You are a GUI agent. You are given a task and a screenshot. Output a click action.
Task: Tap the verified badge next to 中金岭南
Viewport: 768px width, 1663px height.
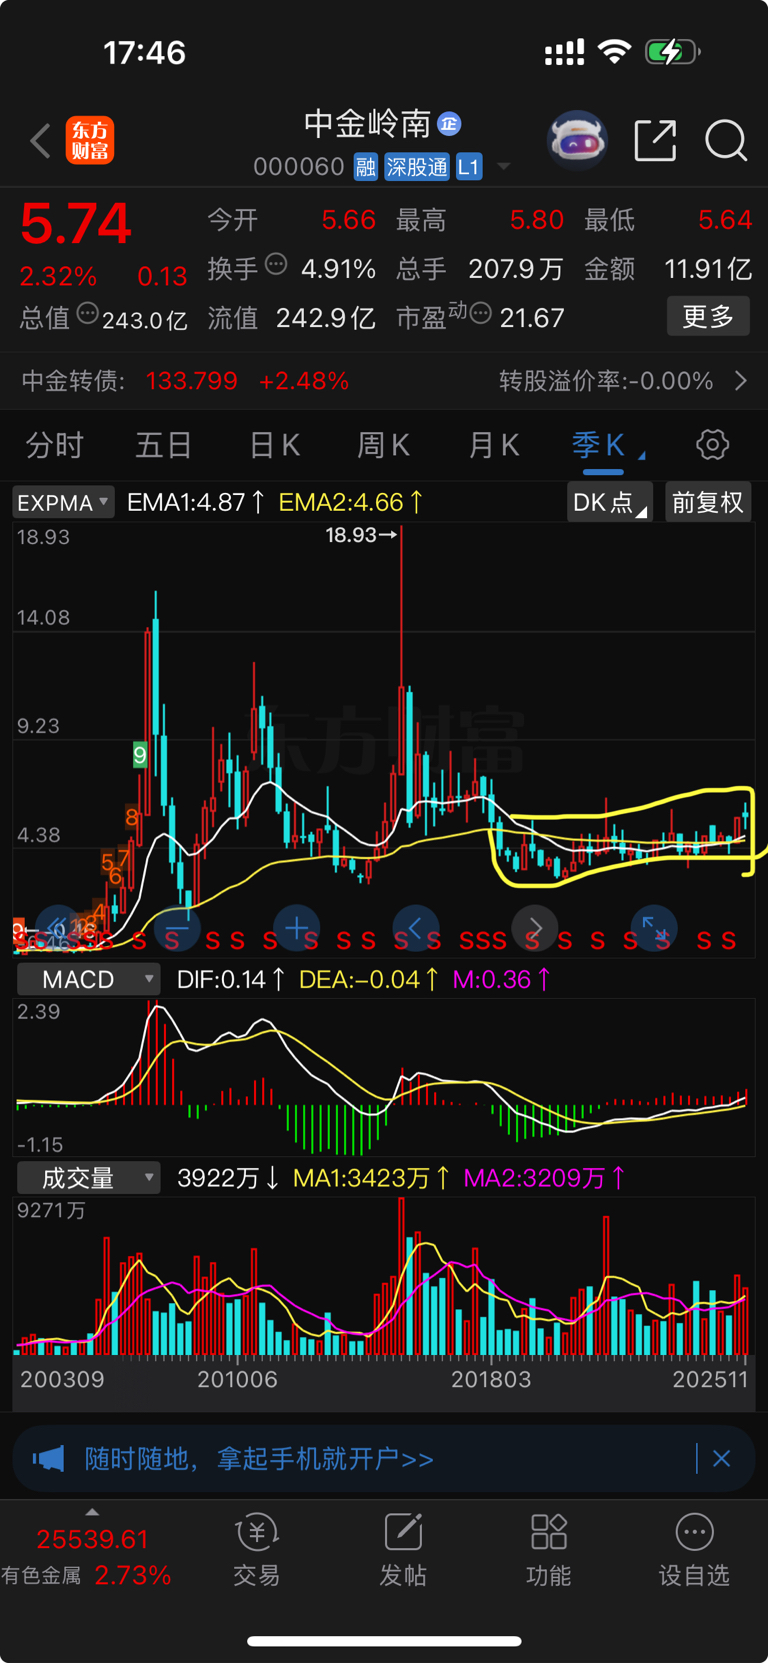pyautogui.click(x=449, y=124)
